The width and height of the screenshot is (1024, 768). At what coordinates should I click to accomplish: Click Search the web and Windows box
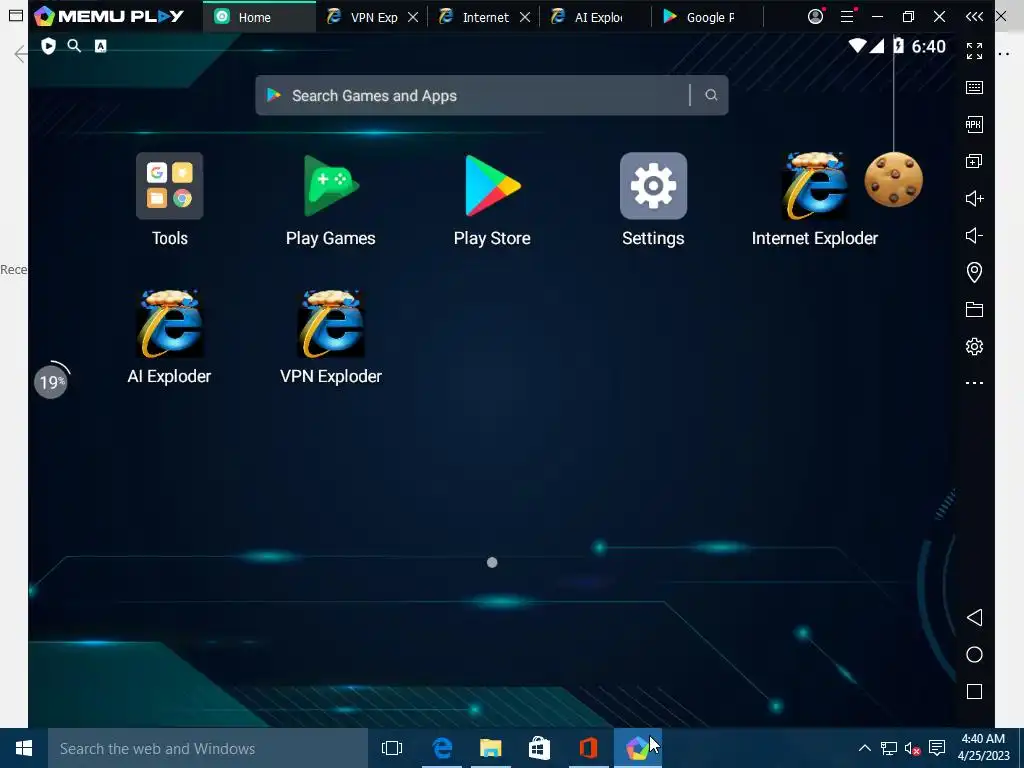[208, 748]
